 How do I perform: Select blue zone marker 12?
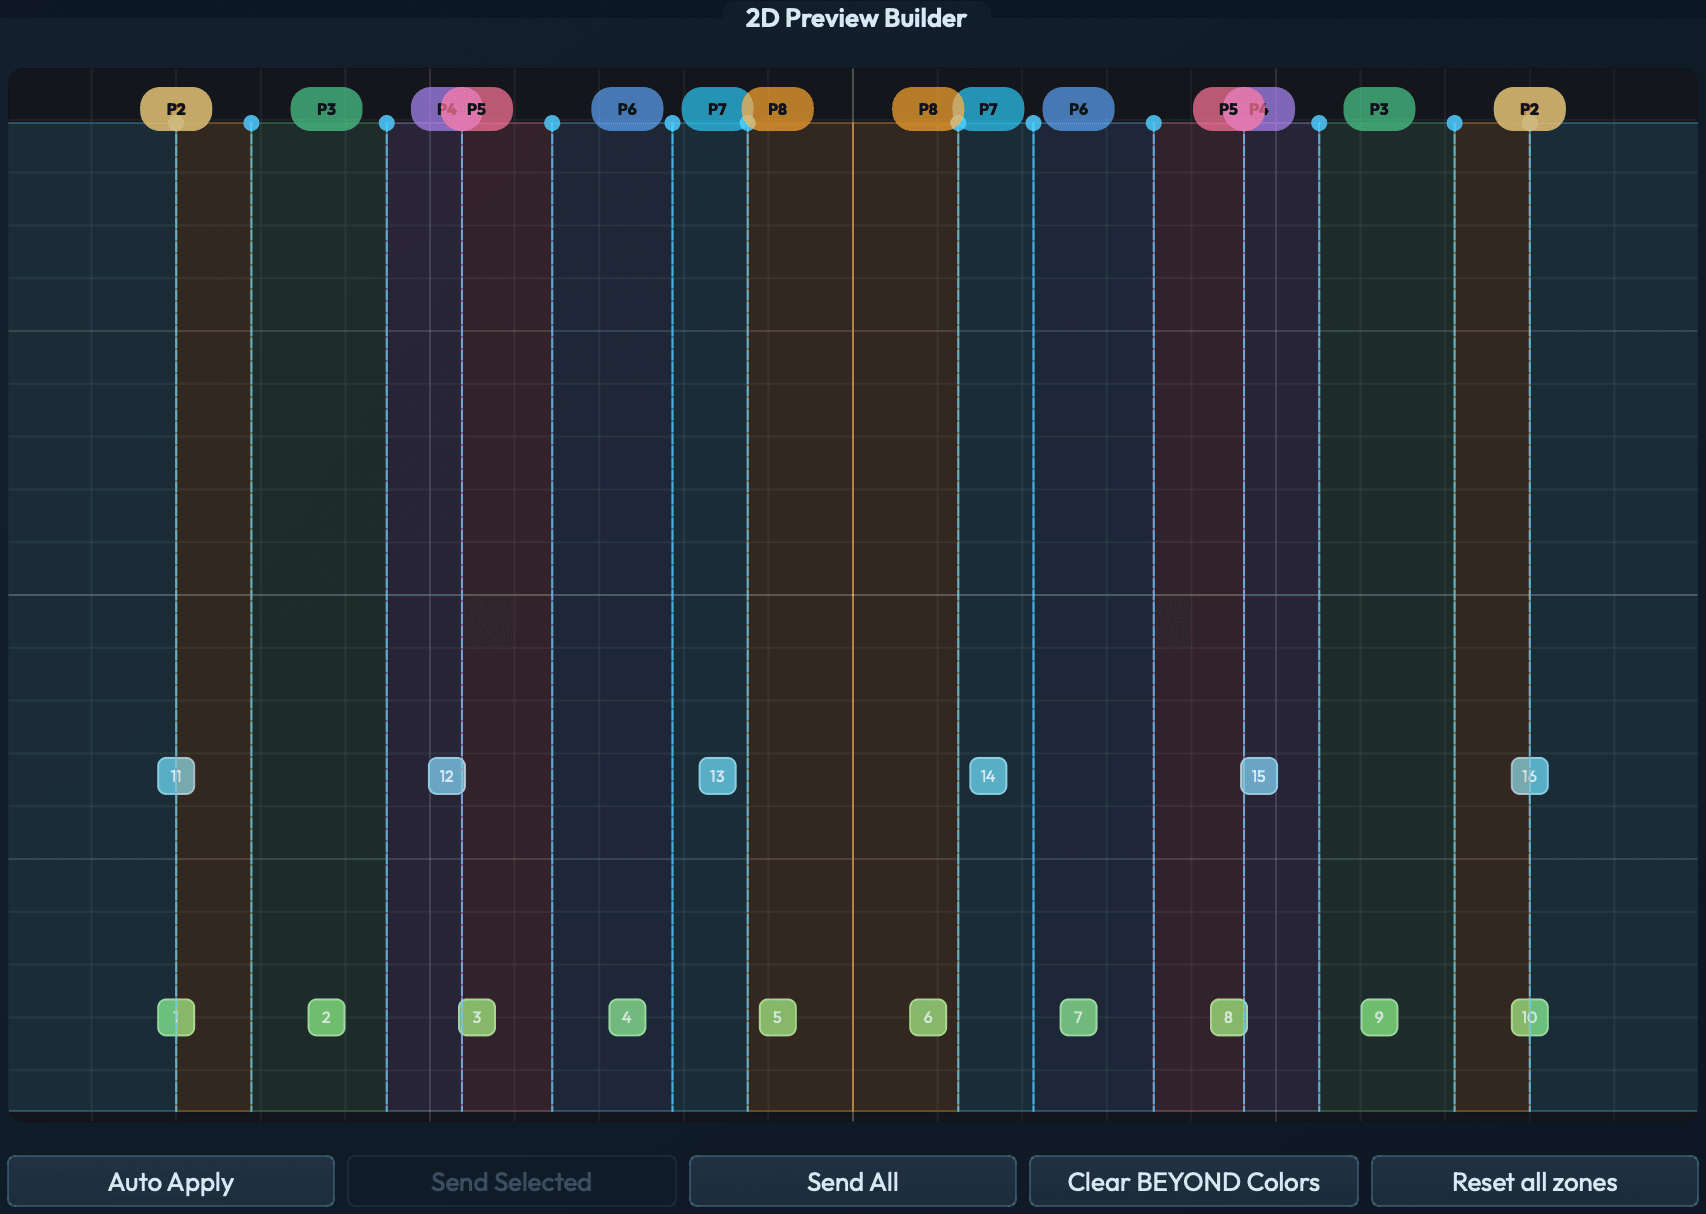pos(447,776)
